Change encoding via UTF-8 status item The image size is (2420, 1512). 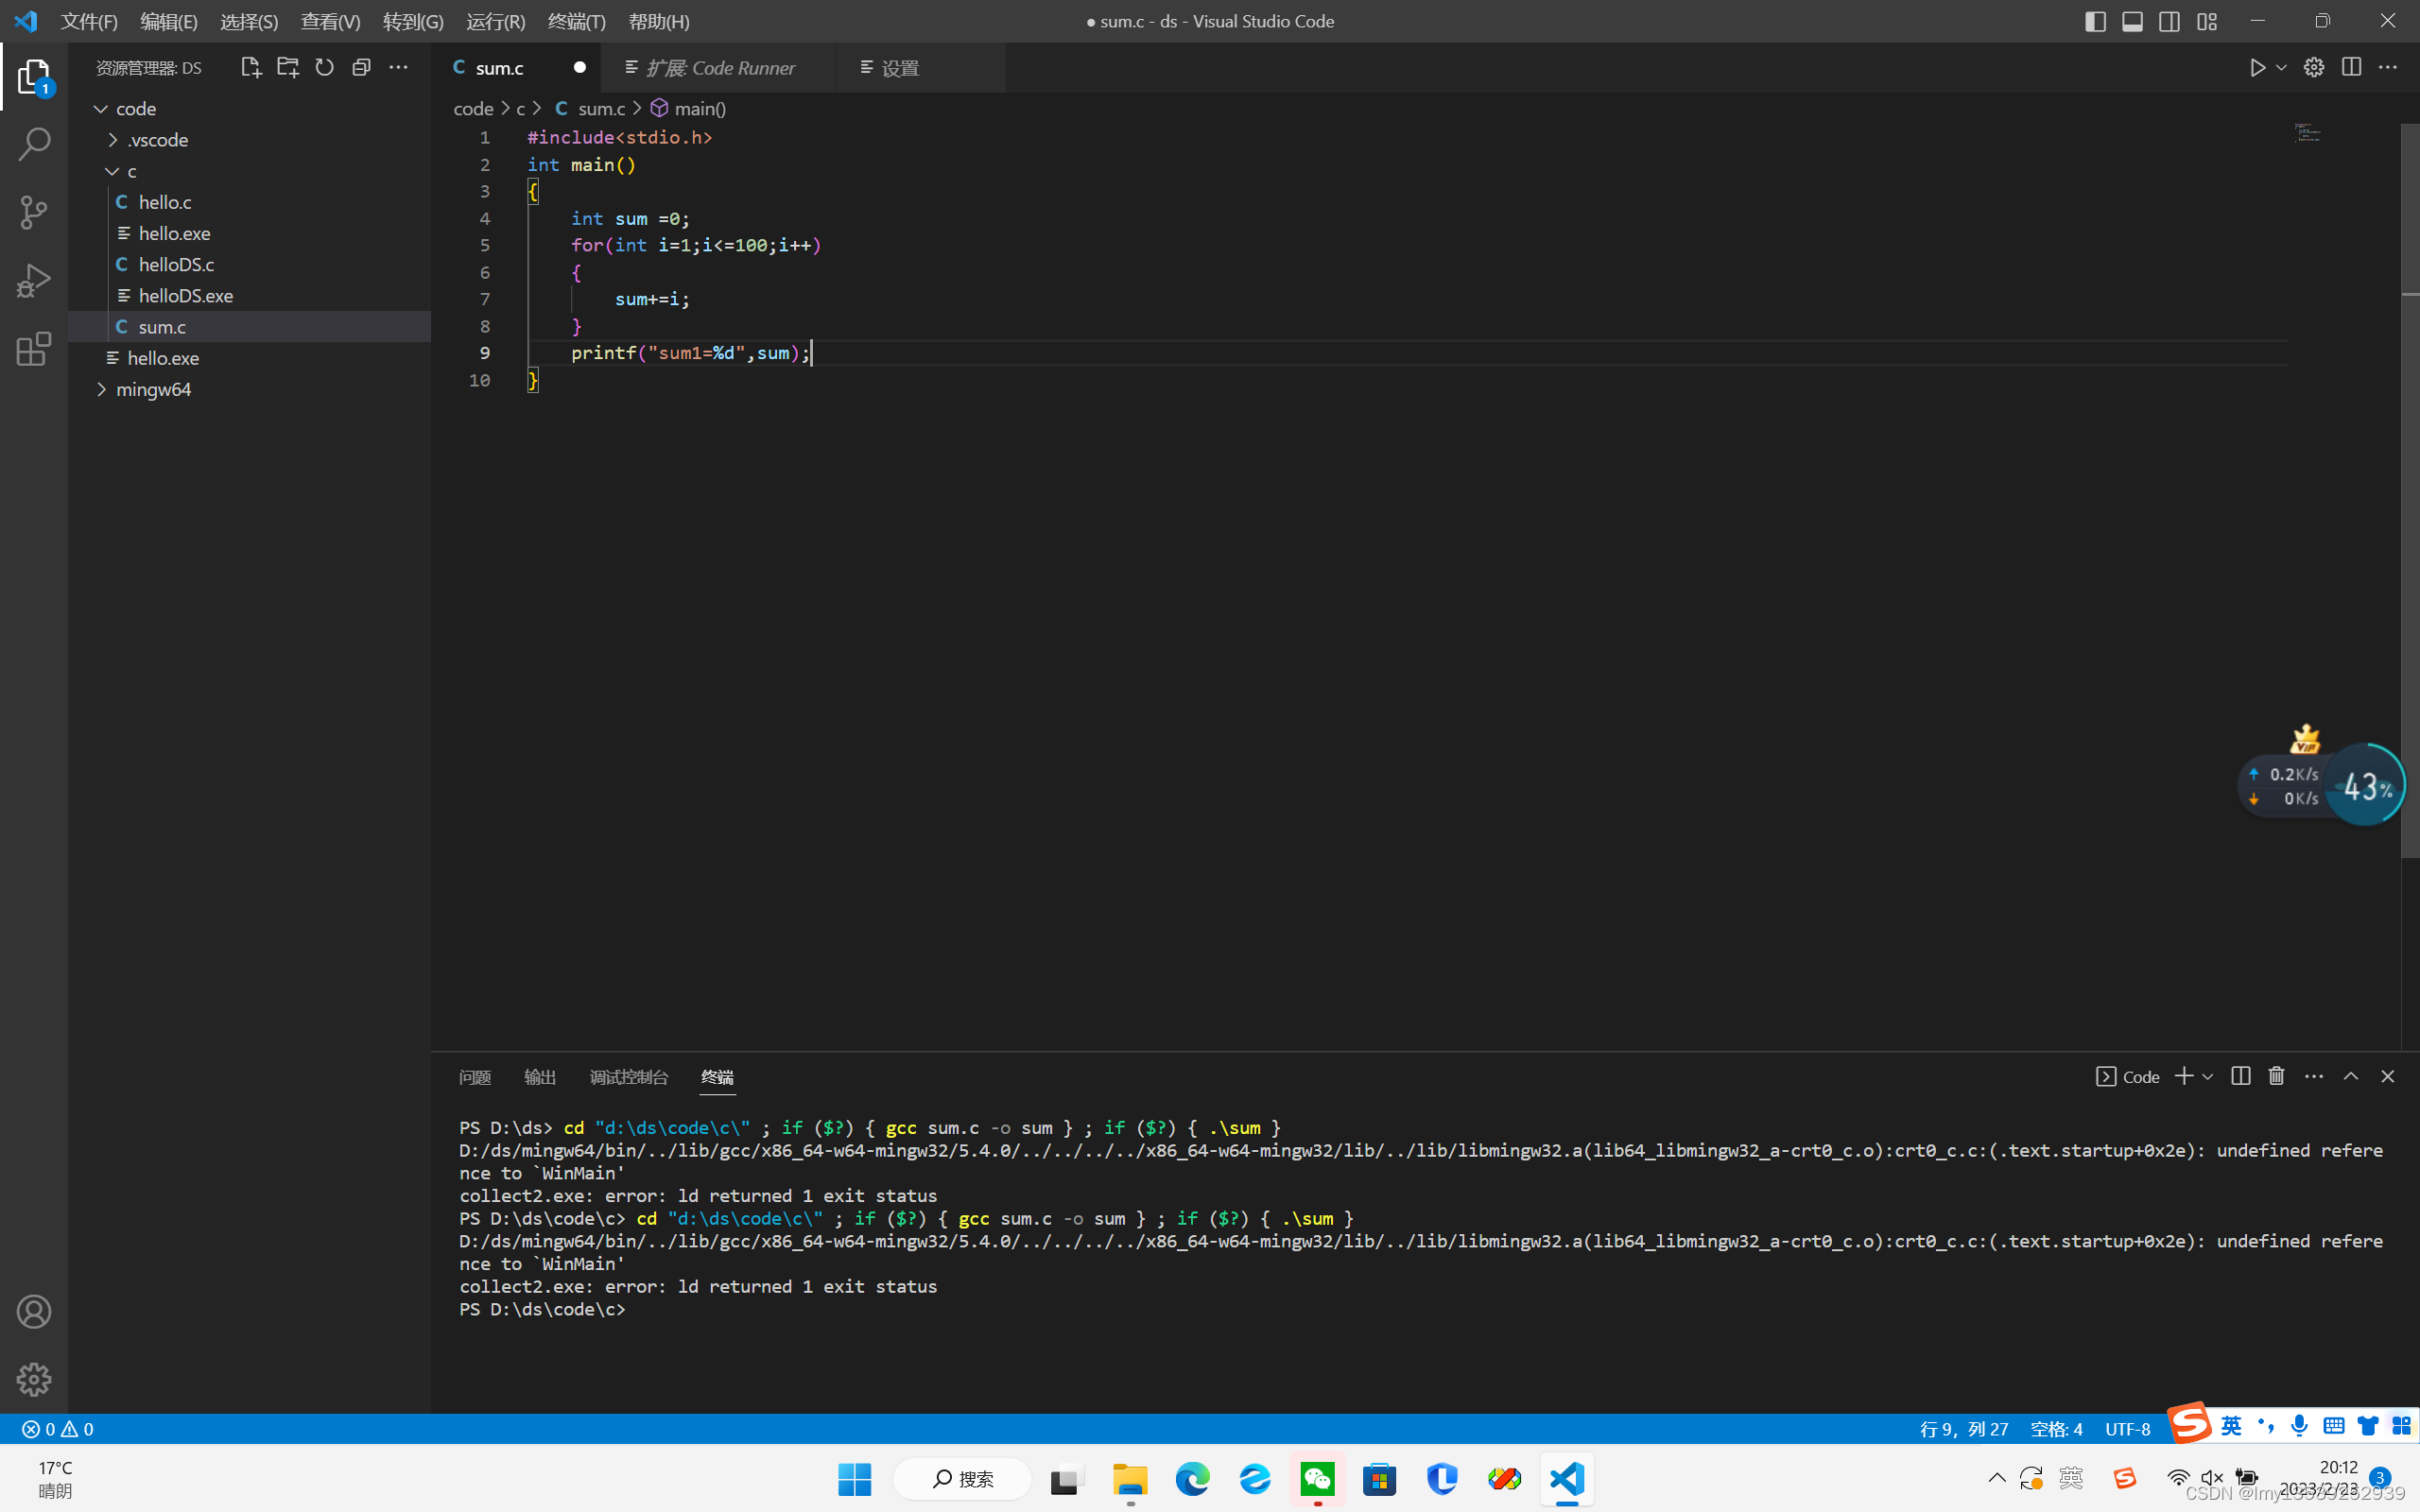point(2127,1429)
